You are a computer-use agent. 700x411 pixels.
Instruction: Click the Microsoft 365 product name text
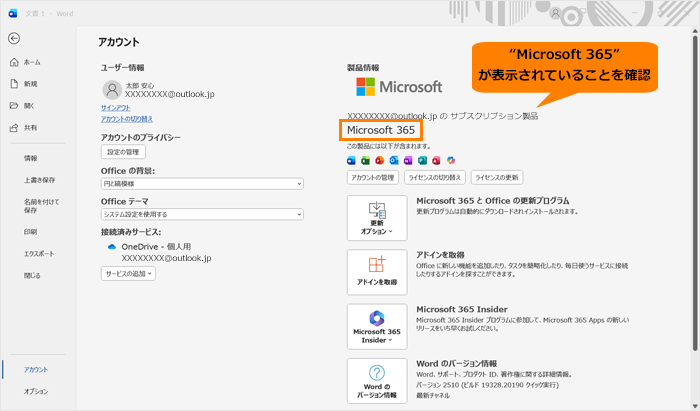tap(381, 130)
